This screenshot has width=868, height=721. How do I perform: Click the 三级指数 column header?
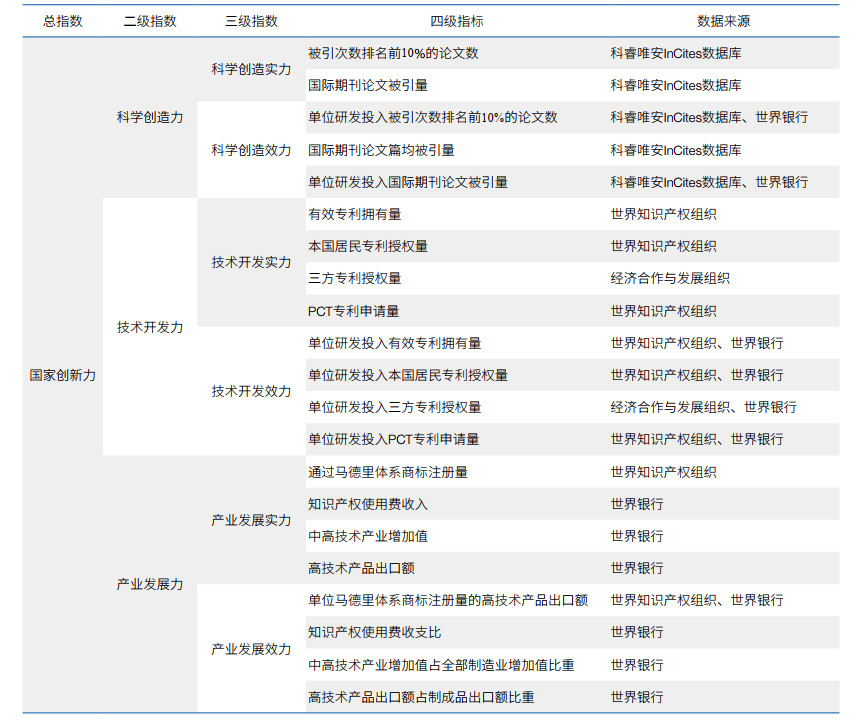(251, 22)
